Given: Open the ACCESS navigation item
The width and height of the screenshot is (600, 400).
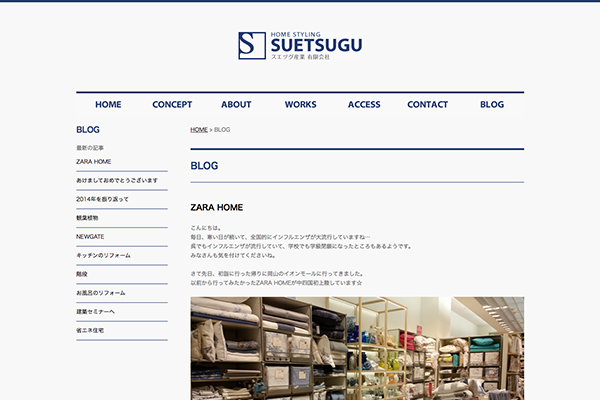Looking at the screenshot, I should pos(364,104).
